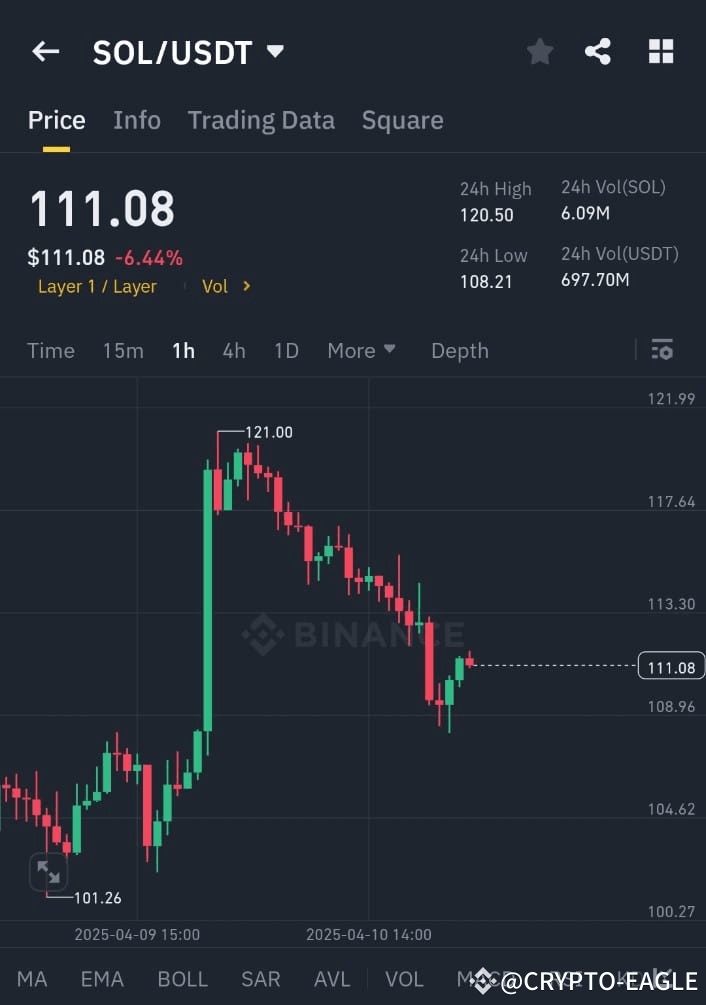
Task: Select the 1h timeframe
Action: coord(183,350)
